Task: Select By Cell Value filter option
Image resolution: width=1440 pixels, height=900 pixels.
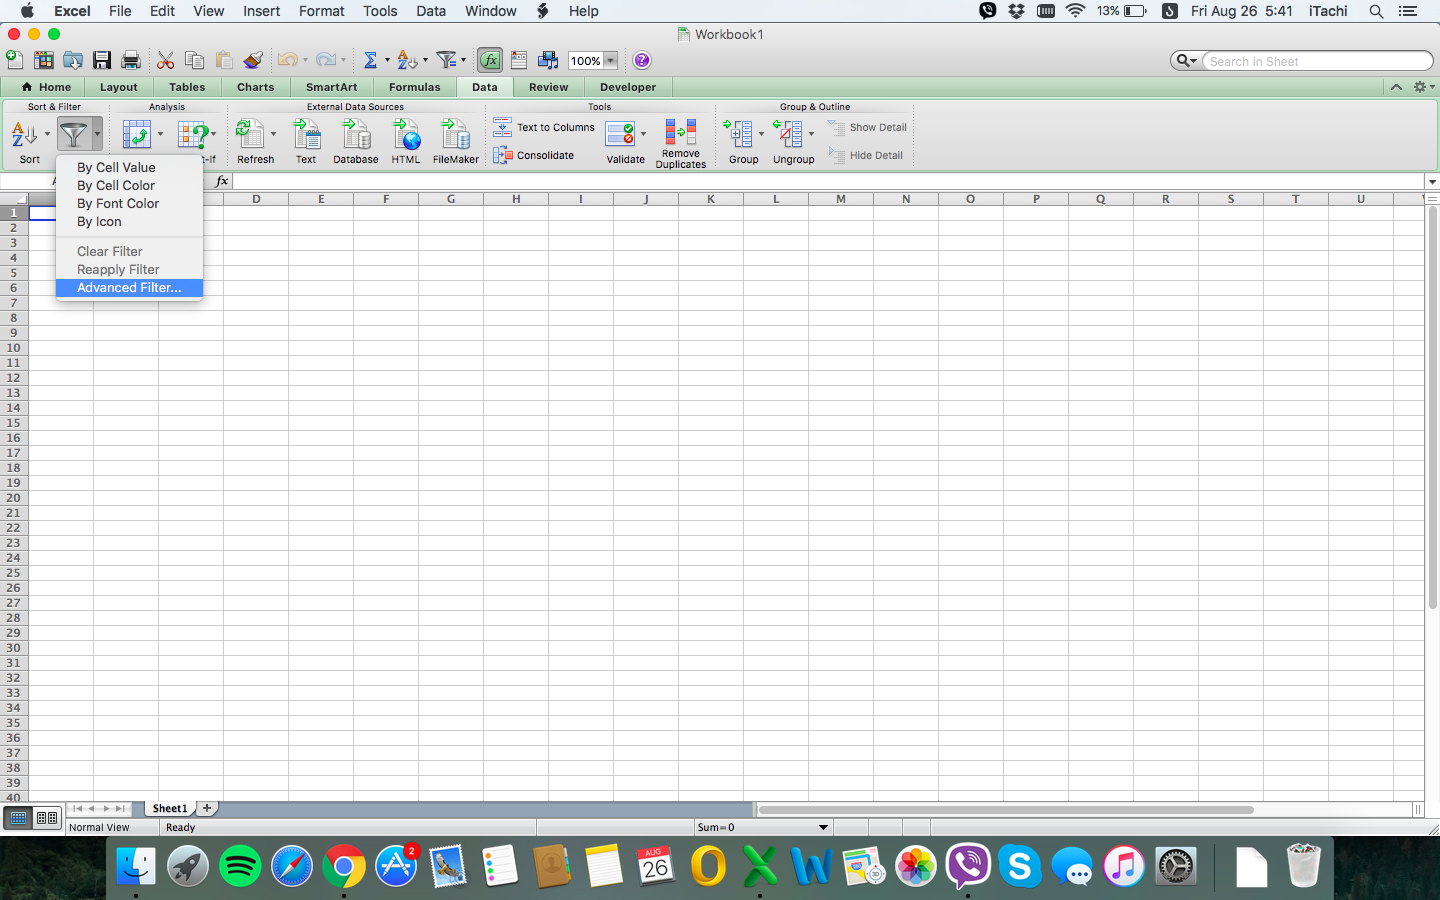Action: pos(129,168)
